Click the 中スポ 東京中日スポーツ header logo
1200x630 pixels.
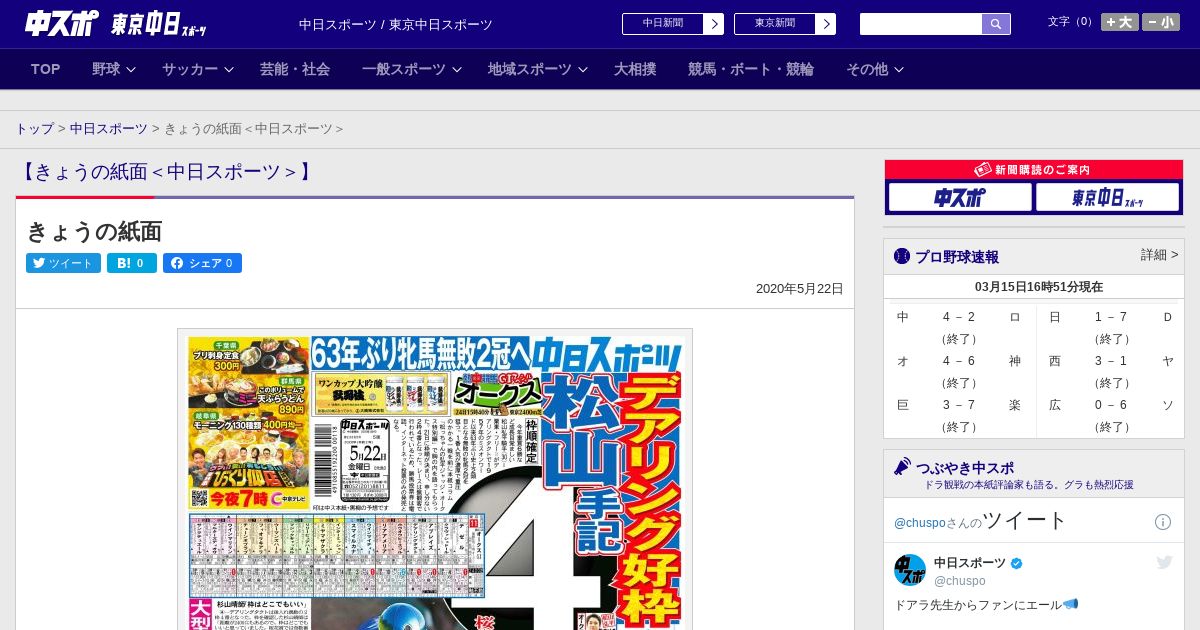coord(116,24)
